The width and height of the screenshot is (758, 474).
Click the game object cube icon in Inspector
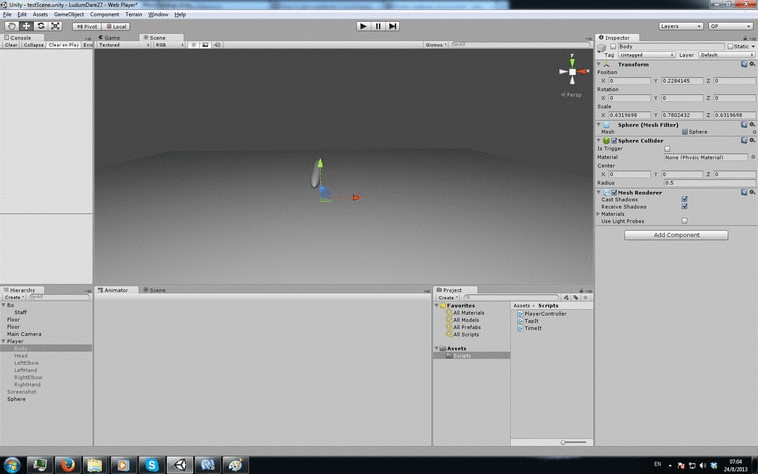pyautogui.click(x=602, y=47)
